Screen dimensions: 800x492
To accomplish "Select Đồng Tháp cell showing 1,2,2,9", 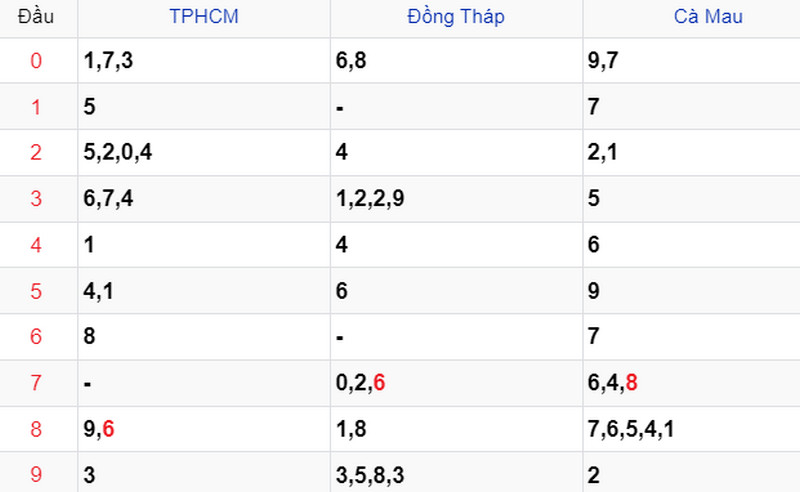I will pos(456,199).
